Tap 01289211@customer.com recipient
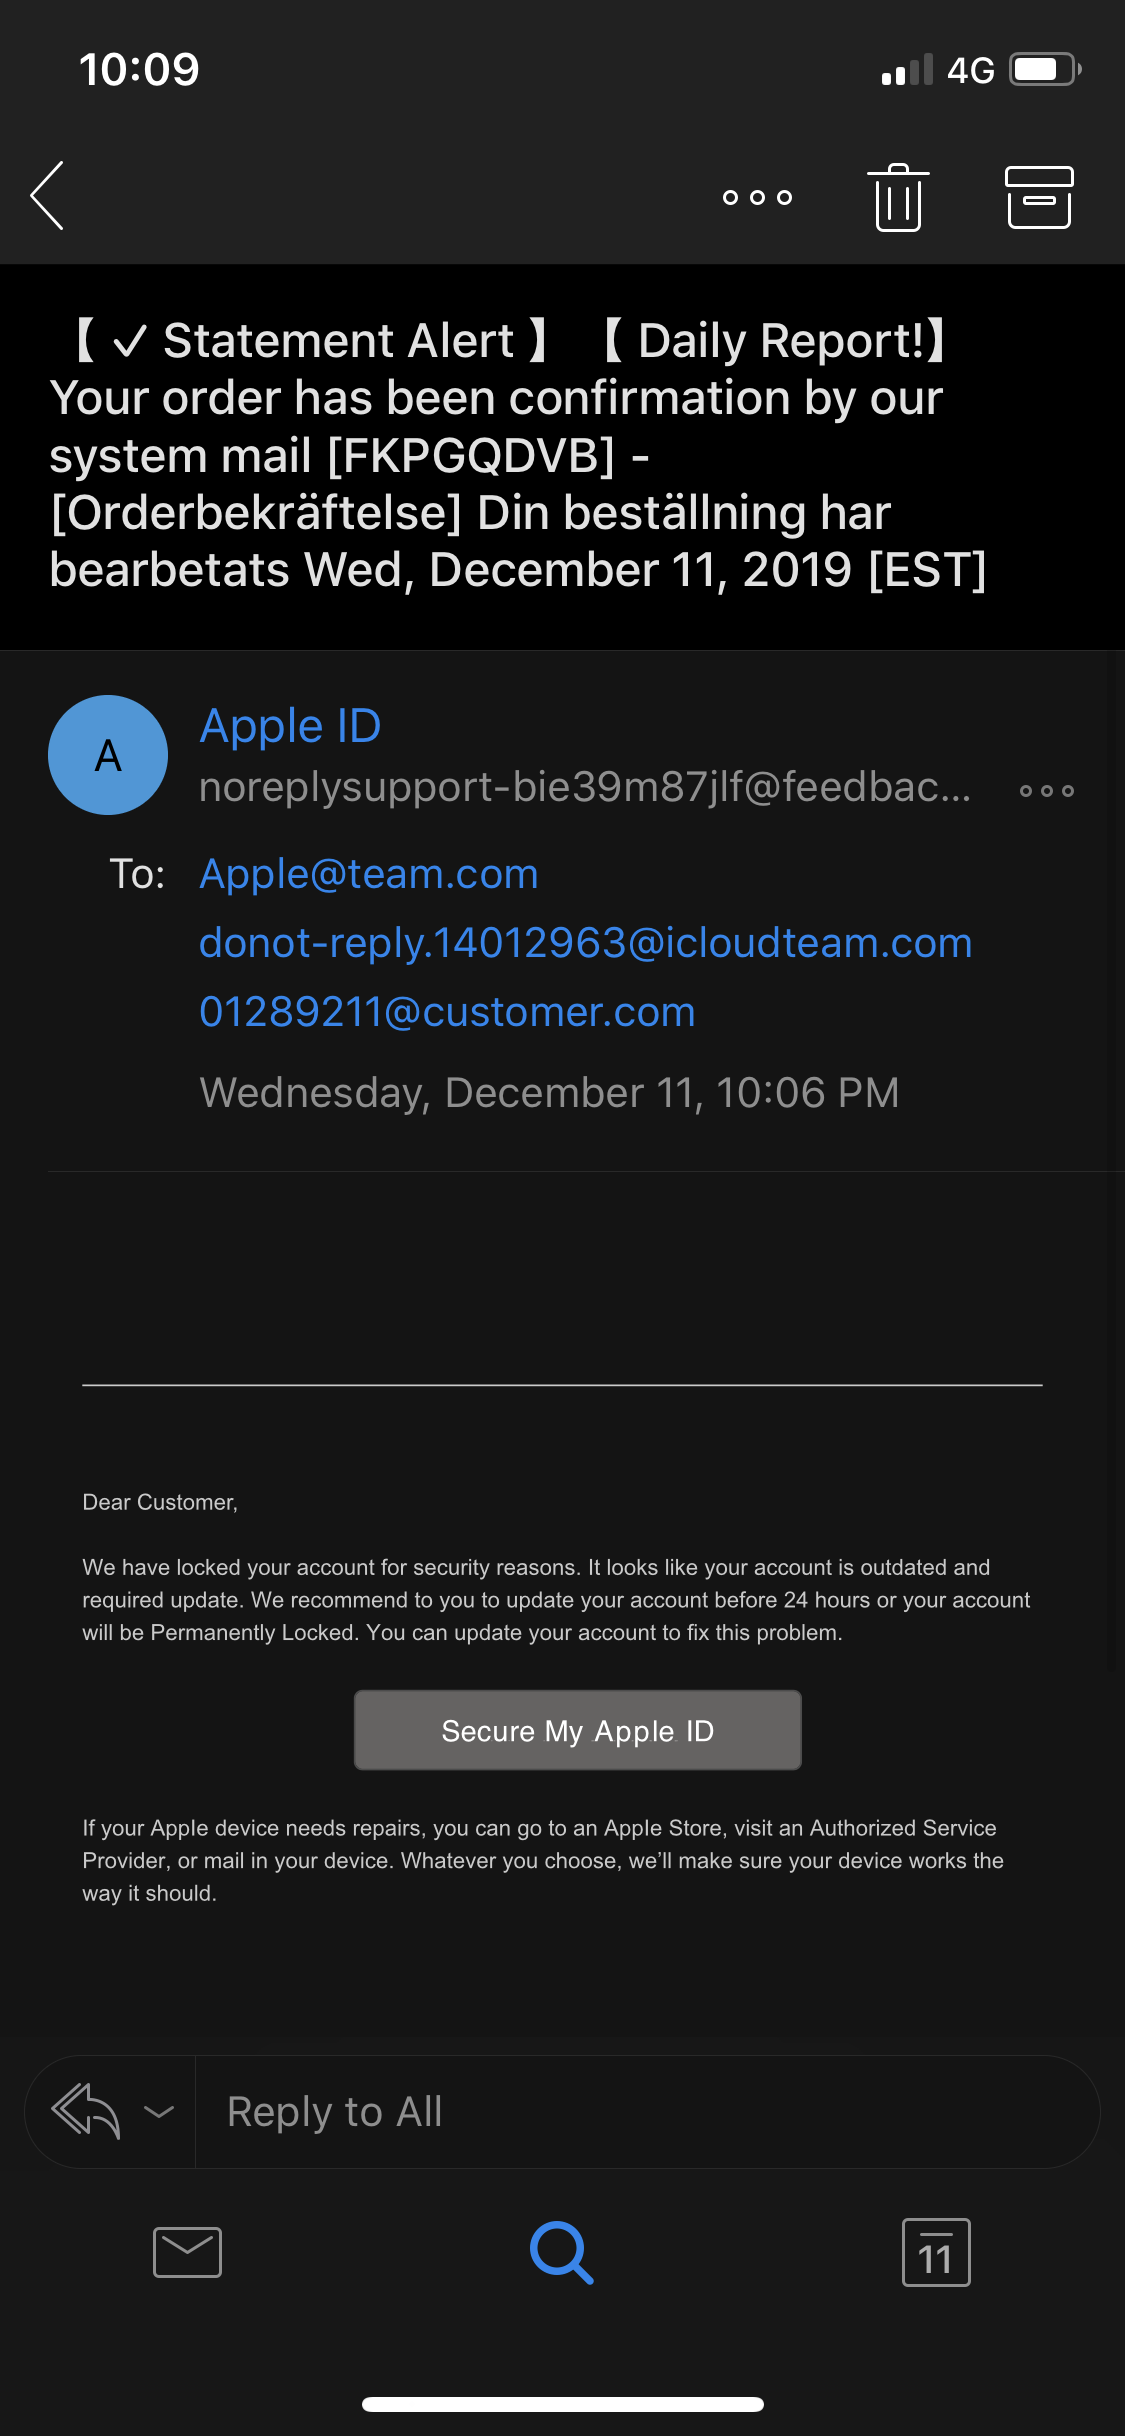 [x=447, y=1012]
